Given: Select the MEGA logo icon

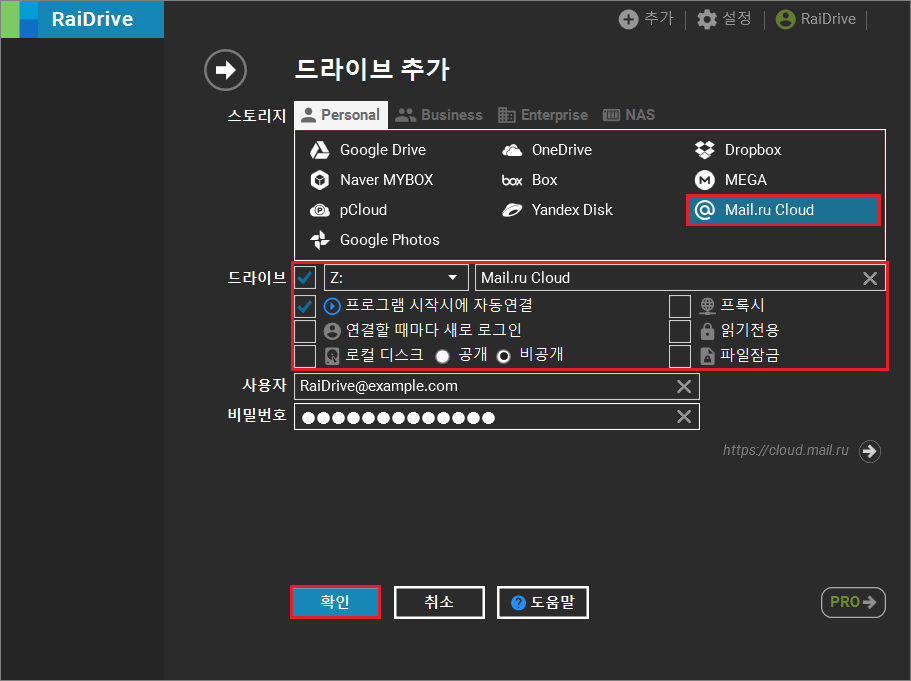Looking at the screenshot, I should click(x=705, y=180).
